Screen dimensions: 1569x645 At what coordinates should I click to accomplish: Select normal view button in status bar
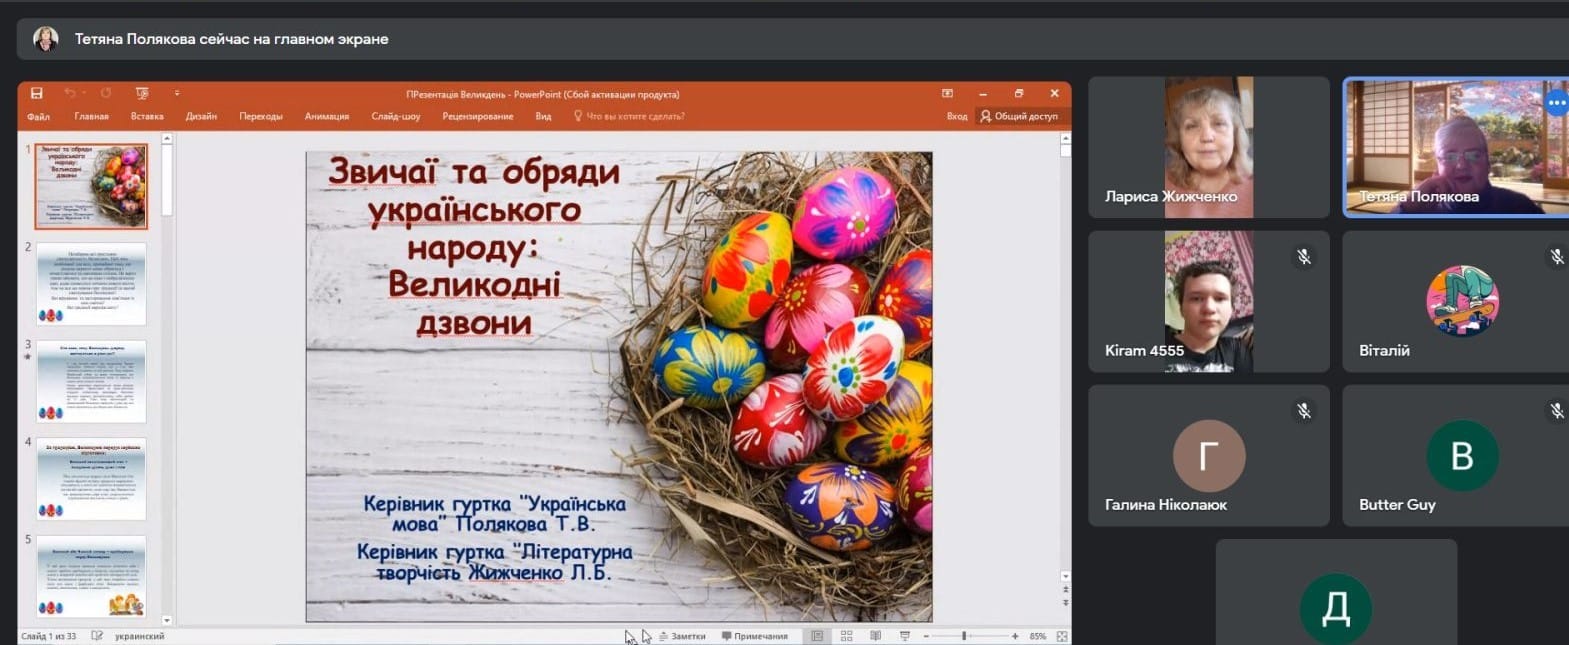[x=817, y=636]
